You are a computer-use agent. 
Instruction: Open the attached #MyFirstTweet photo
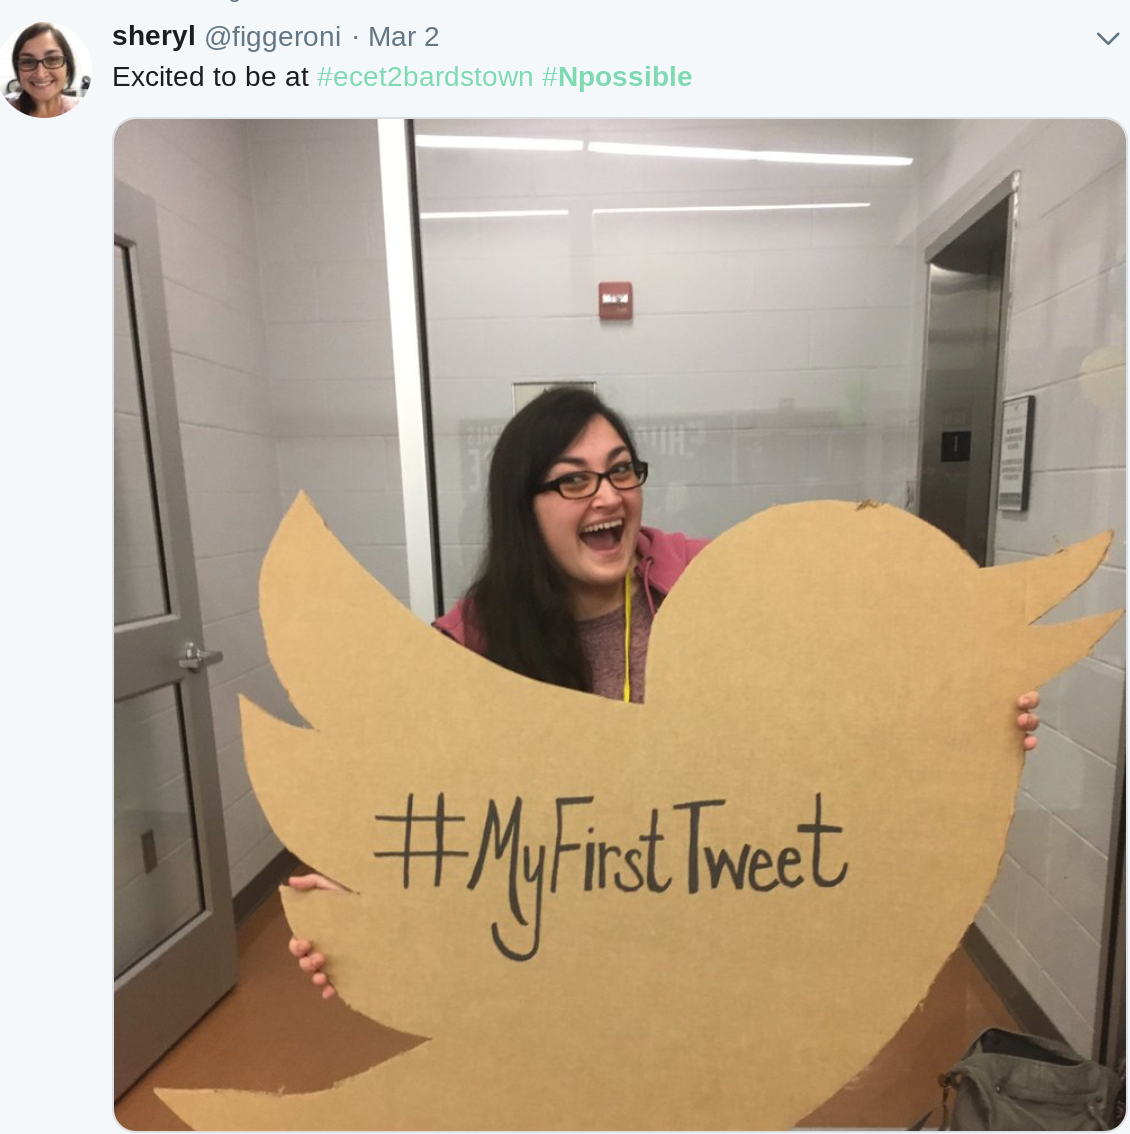pos(620,624)
